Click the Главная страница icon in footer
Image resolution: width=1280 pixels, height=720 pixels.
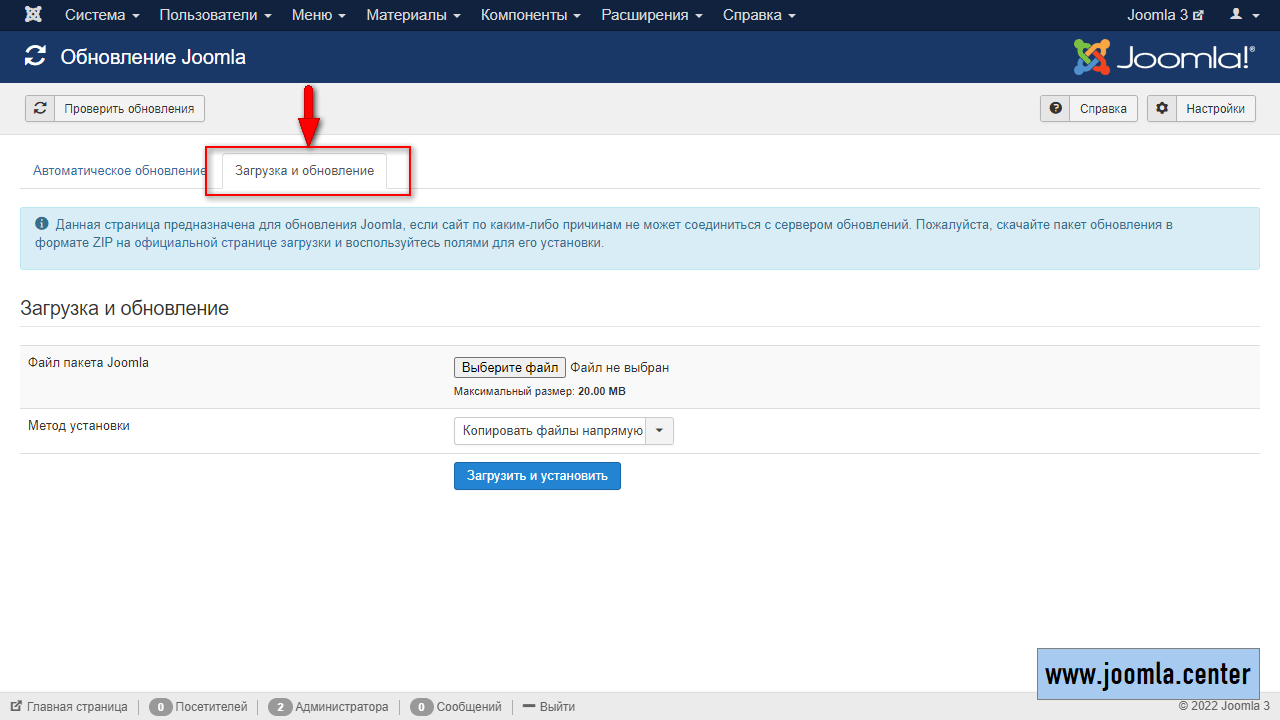(x=17, y=707)
